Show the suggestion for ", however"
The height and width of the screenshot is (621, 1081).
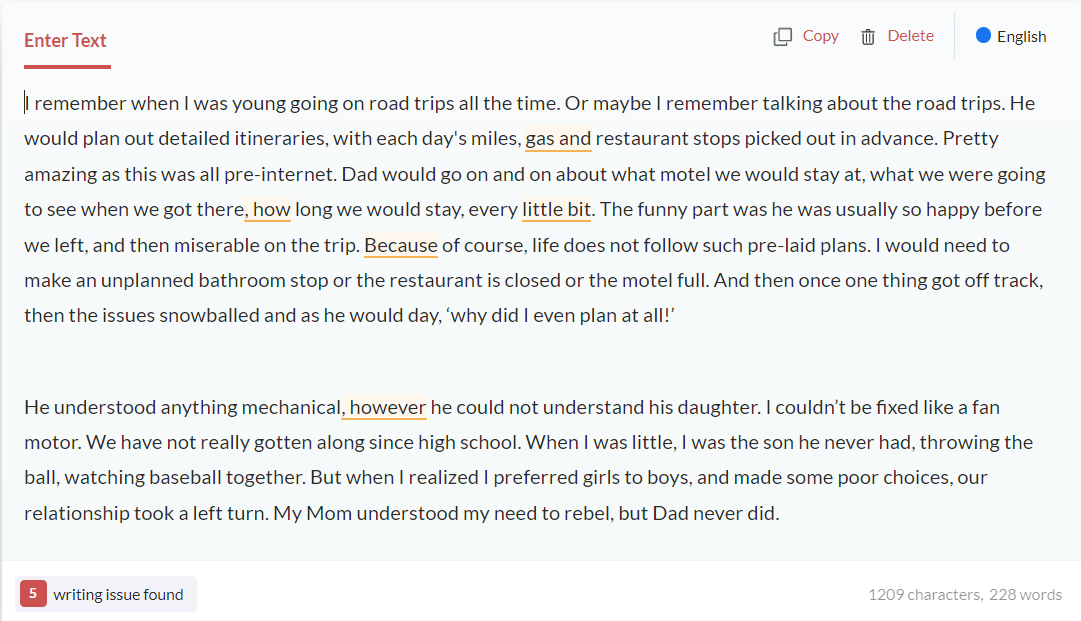385,408
